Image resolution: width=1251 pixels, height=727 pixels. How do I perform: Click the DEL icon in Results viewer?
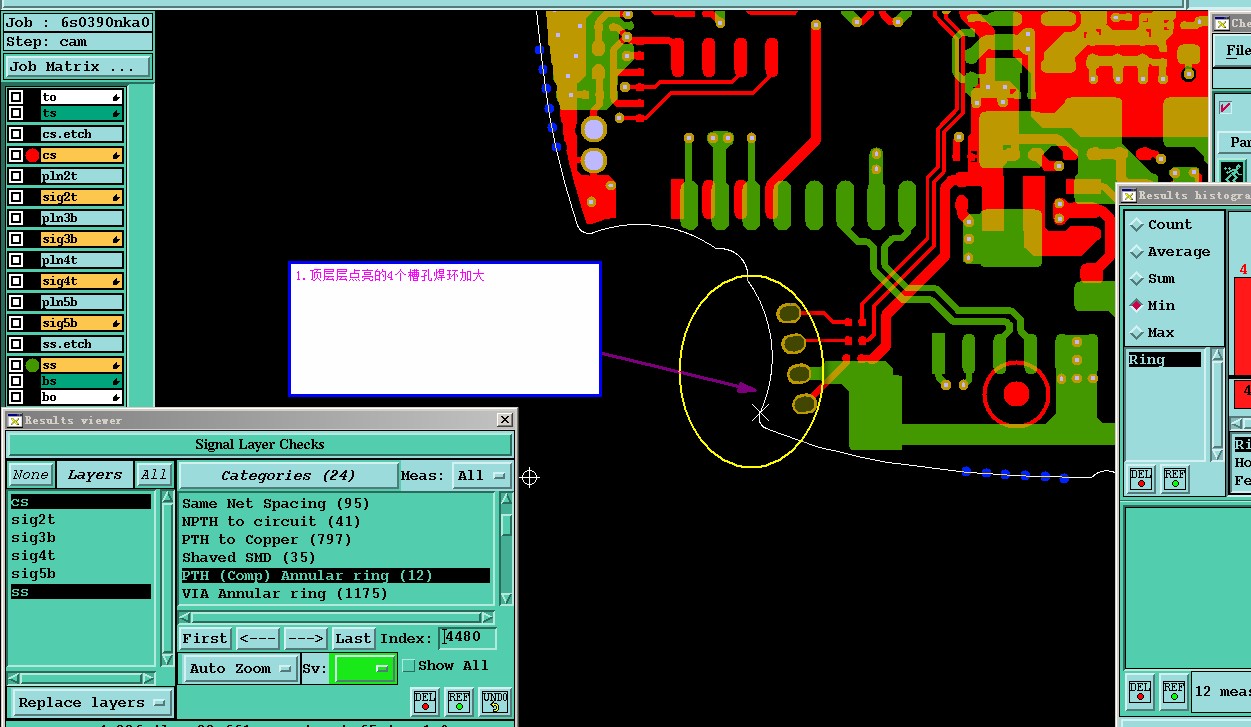pos(425,701)
